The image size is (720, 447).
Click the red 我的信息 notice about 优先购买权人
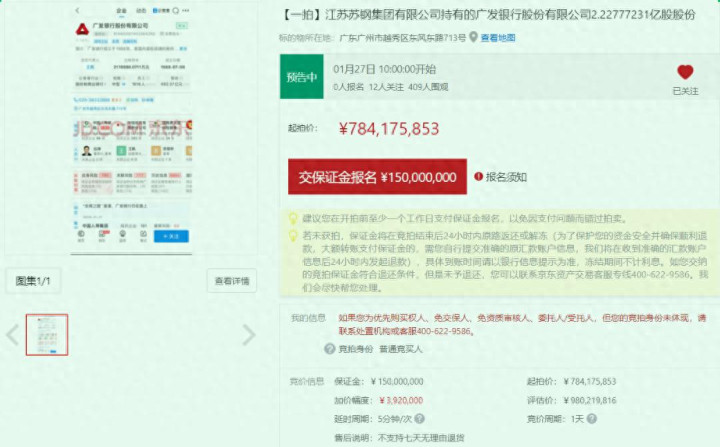pyautogui.click(x=522, y=324)
